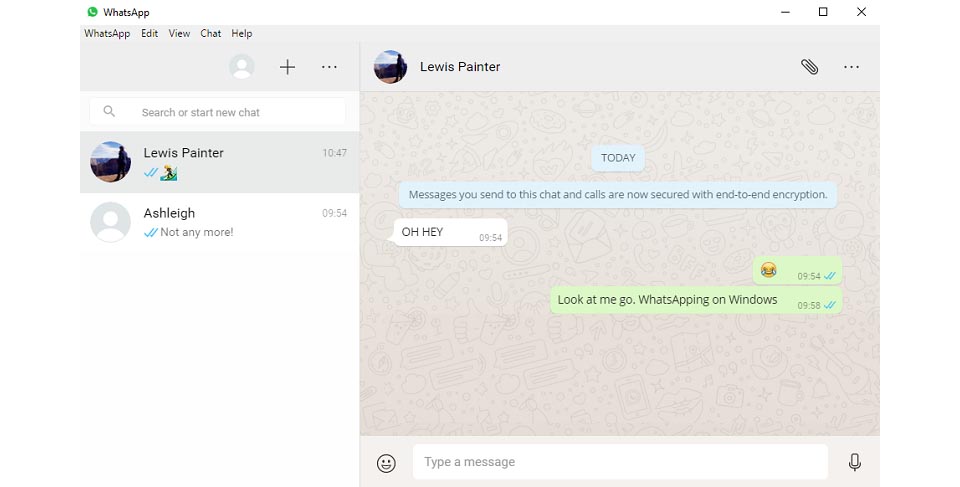This screenshot has width=960, height=487.
Task: Click read ticks on 09:54 emoji message
Action: 830,276
